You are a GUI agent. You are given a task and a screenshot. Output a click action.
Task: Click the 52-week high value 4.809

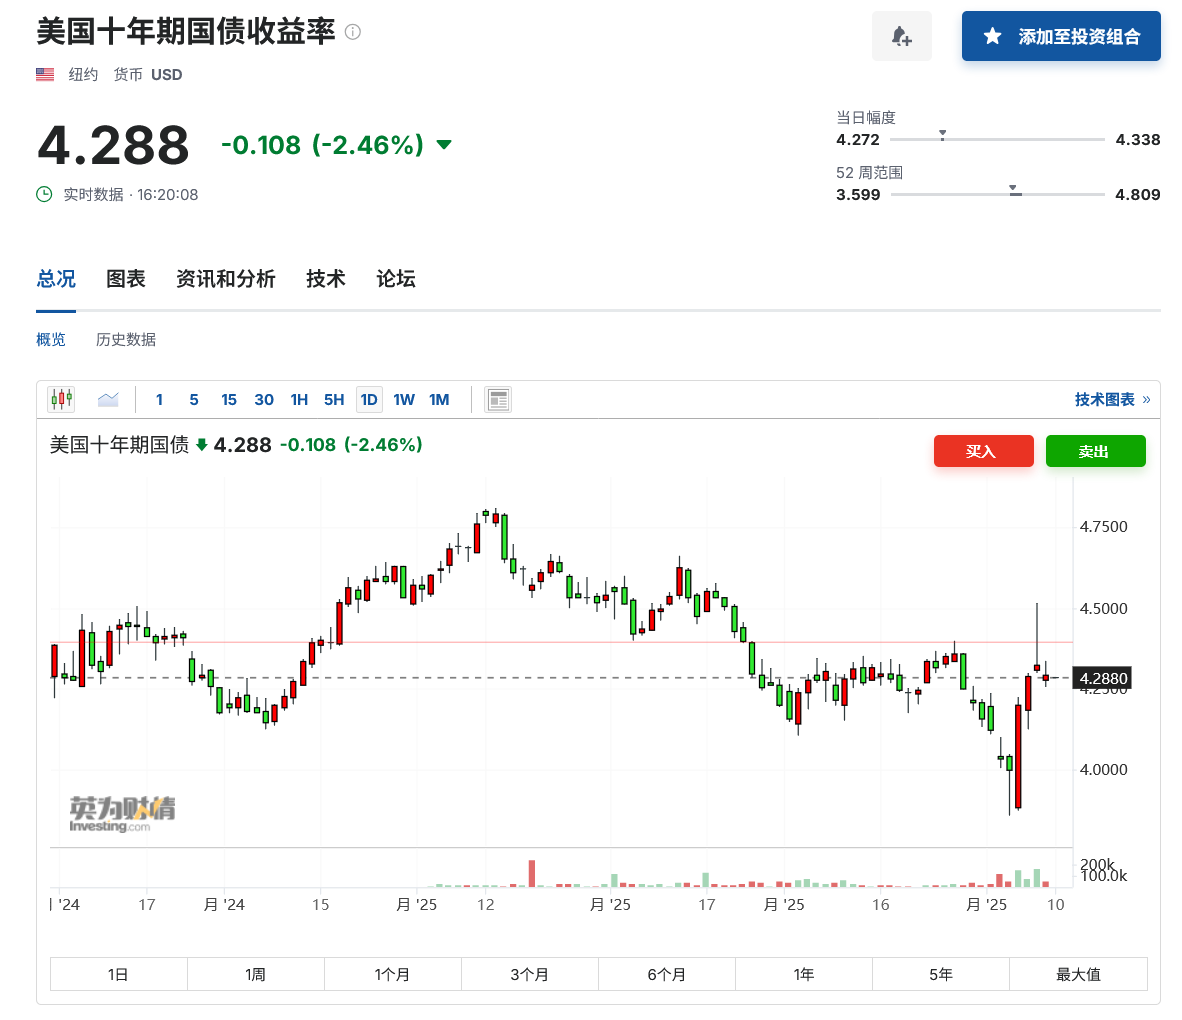pyautogui.click(x=1138, y=195)
